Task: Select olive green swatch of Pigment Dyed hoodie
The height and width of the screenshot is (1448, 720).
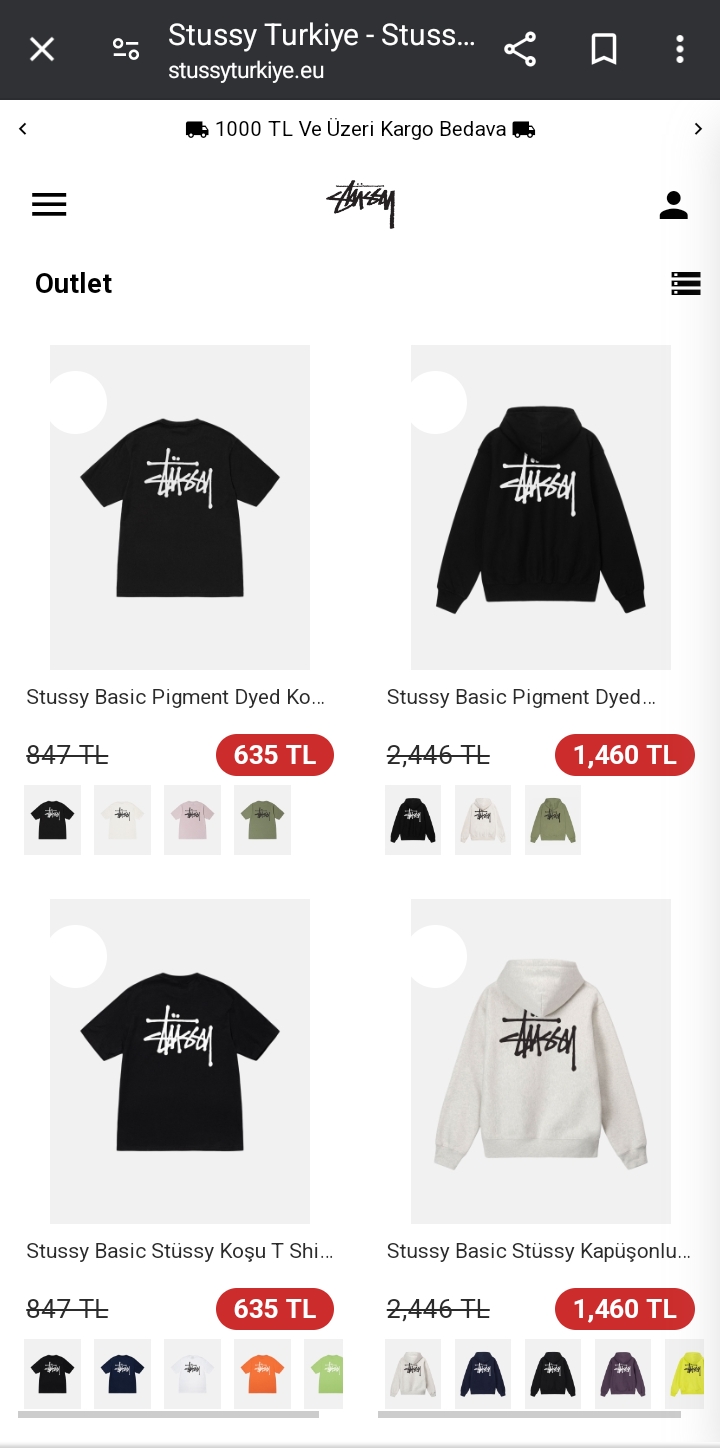Action: click(x=553, y=820)
